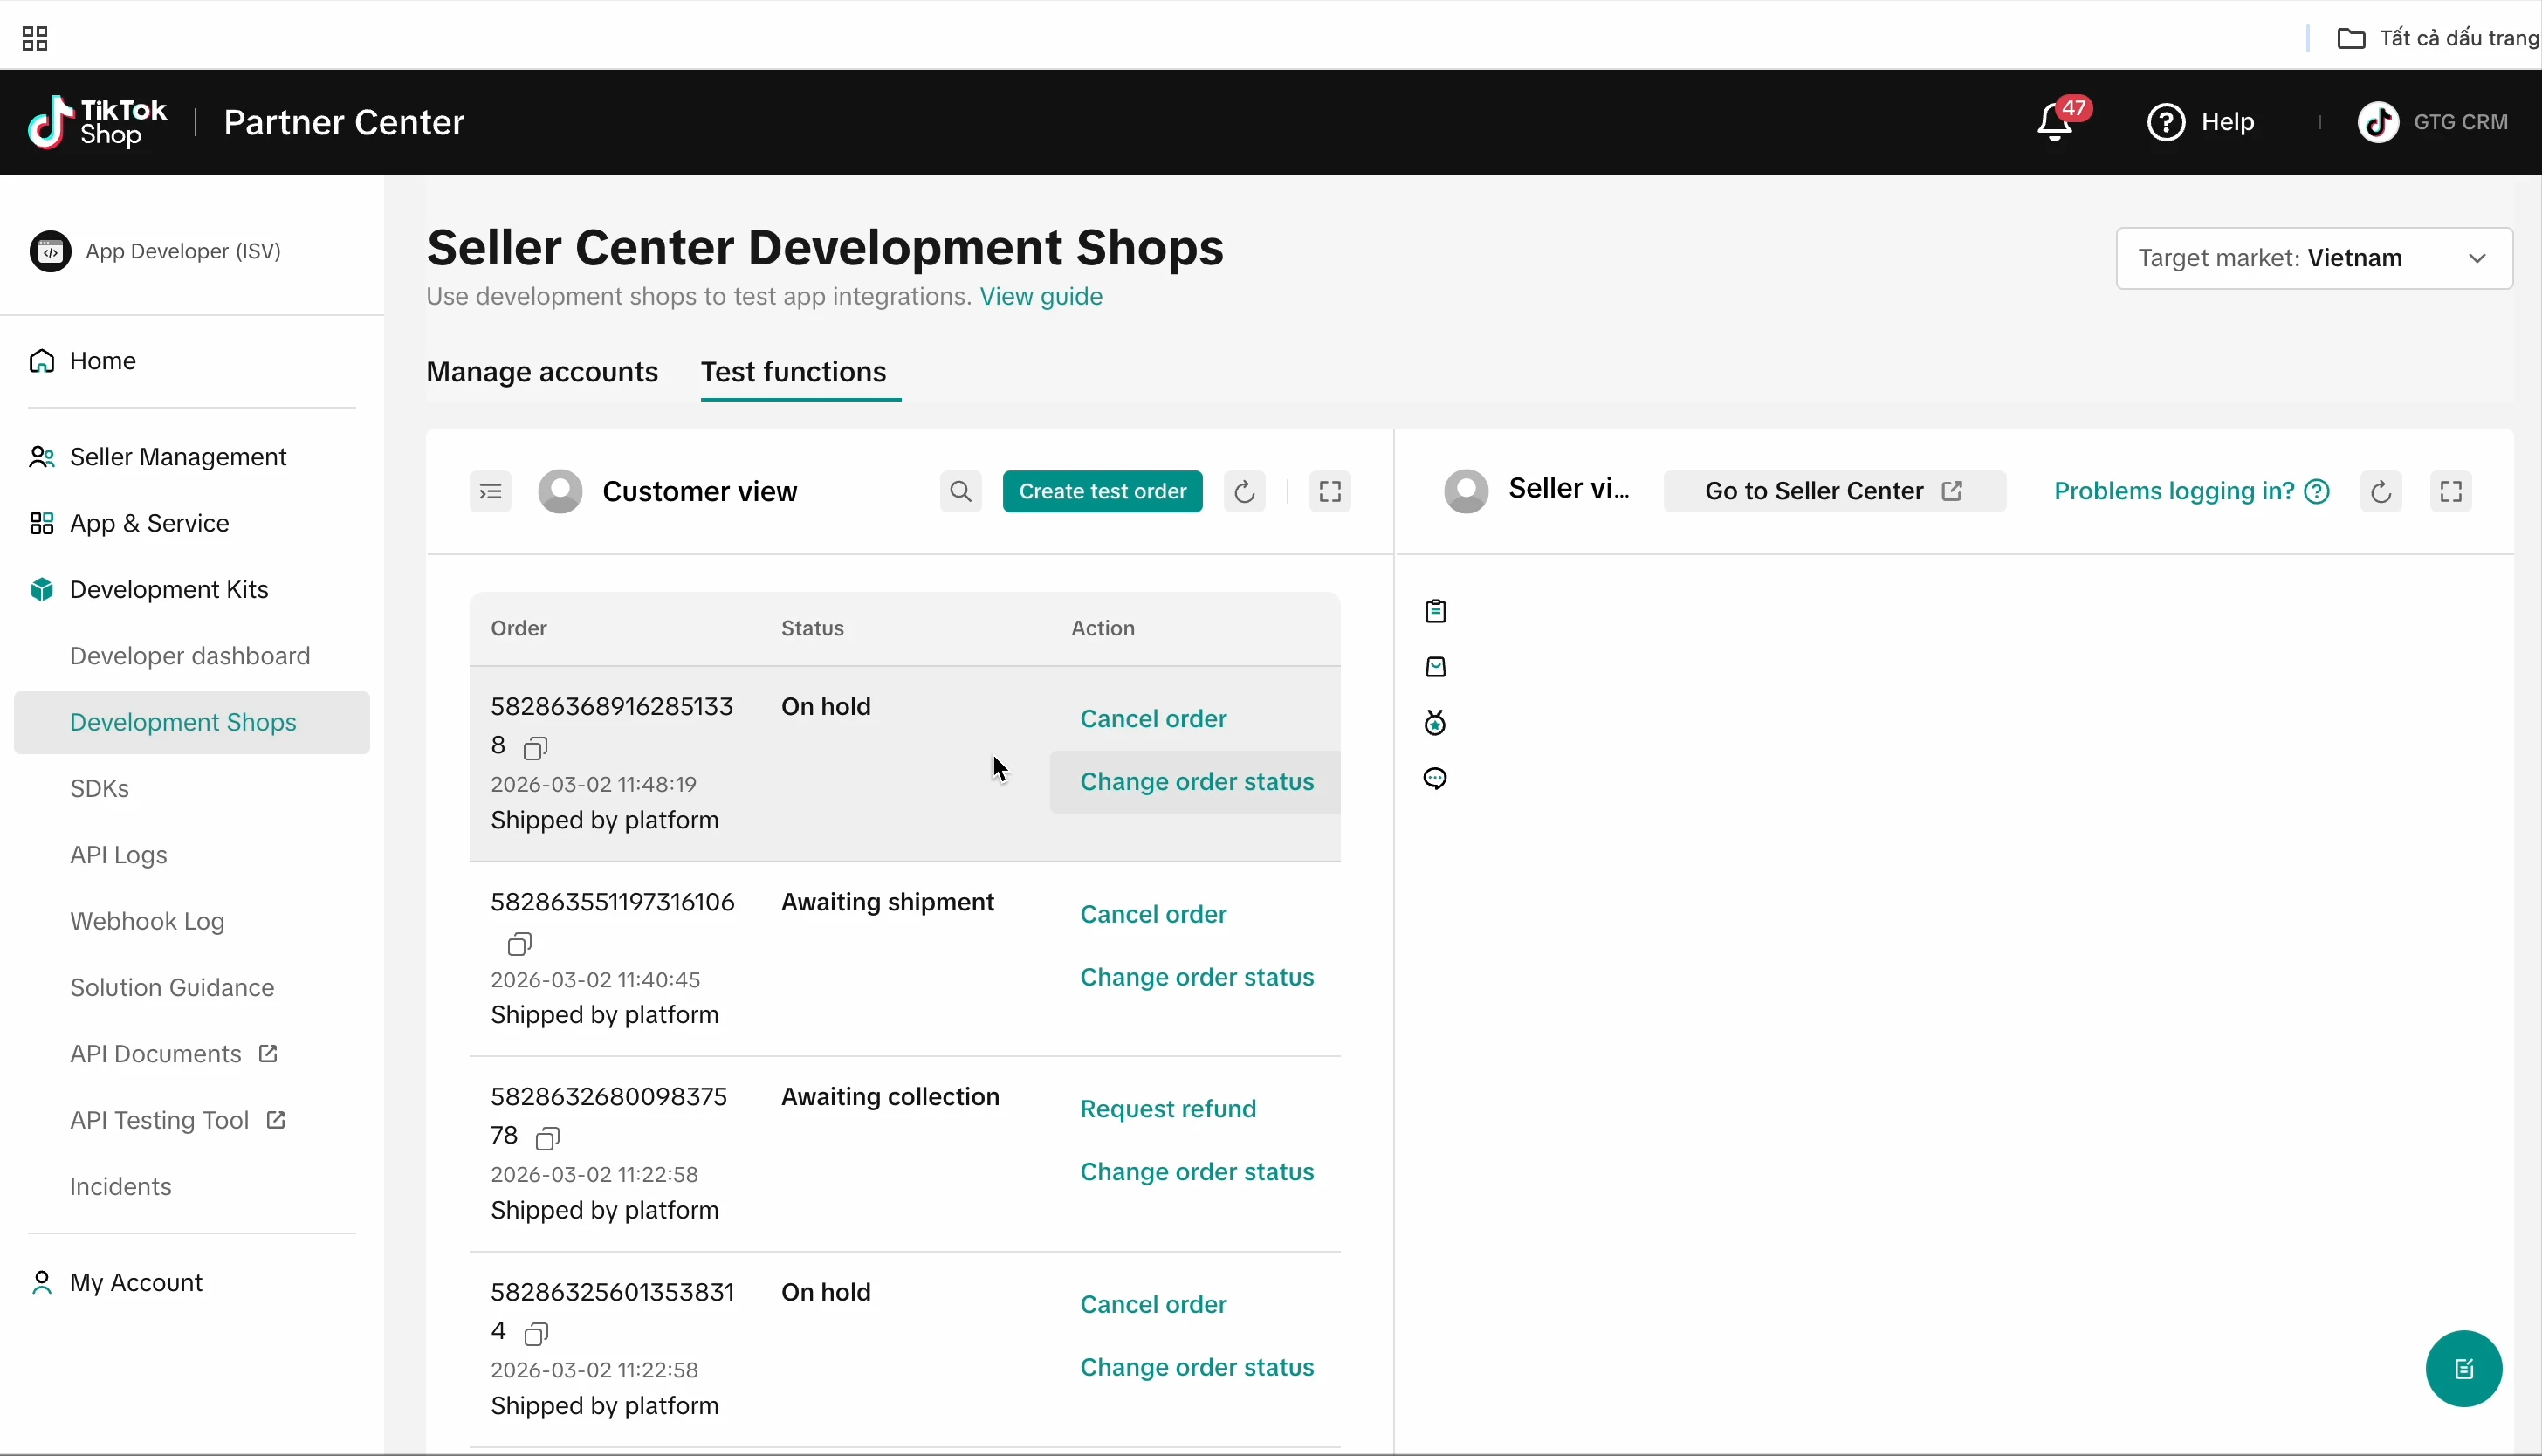Click the clipboard icon in Seller view
This screenshot has width=2542, height=1456.
(x=1435, y=611)
